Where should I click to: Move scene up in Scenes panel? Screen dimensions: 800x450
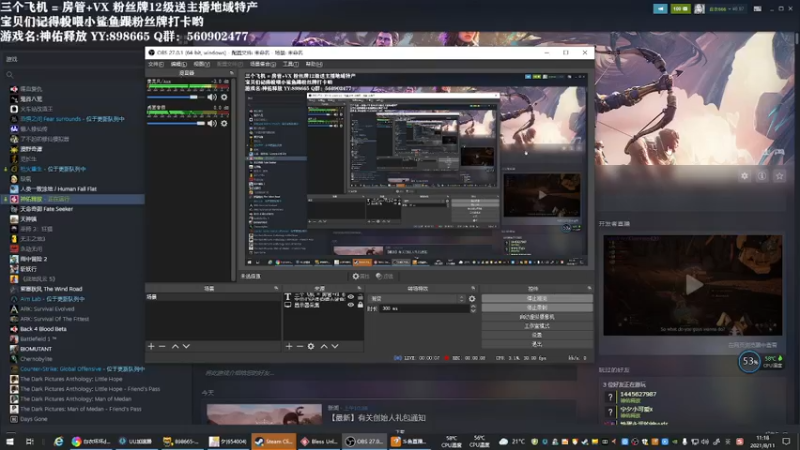click(175, 346)
